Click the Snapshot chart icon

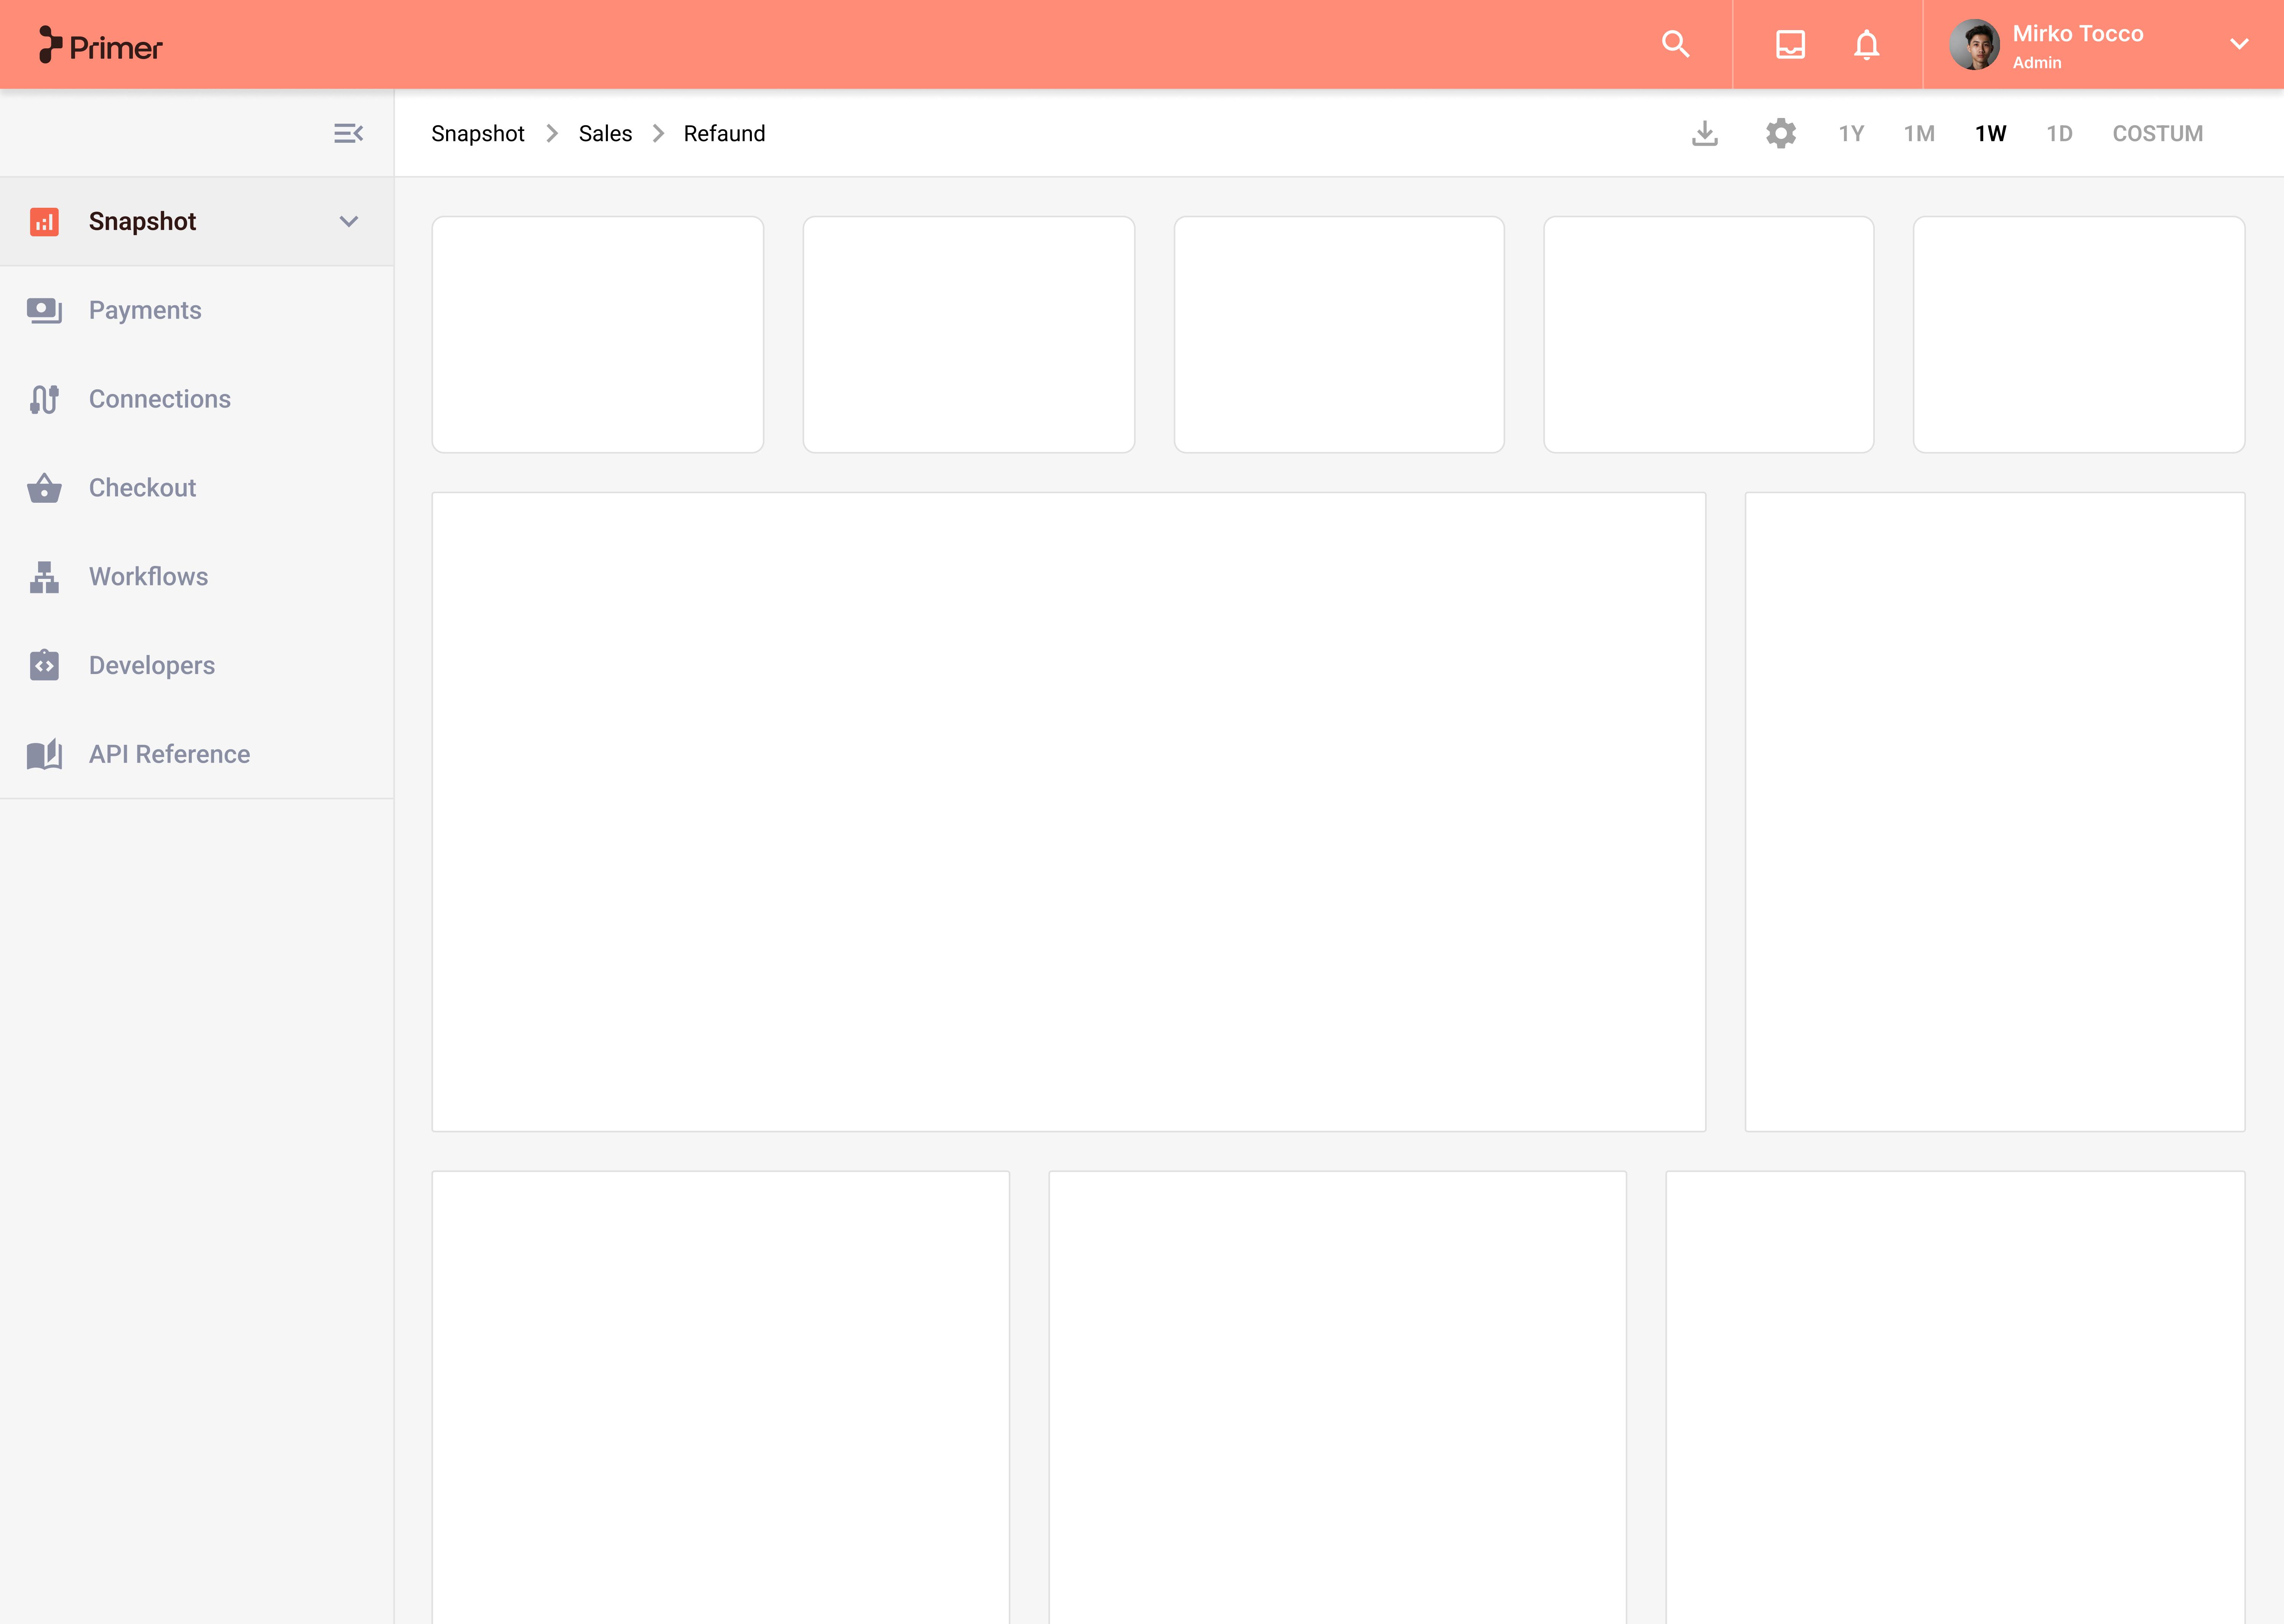[44, 221]
